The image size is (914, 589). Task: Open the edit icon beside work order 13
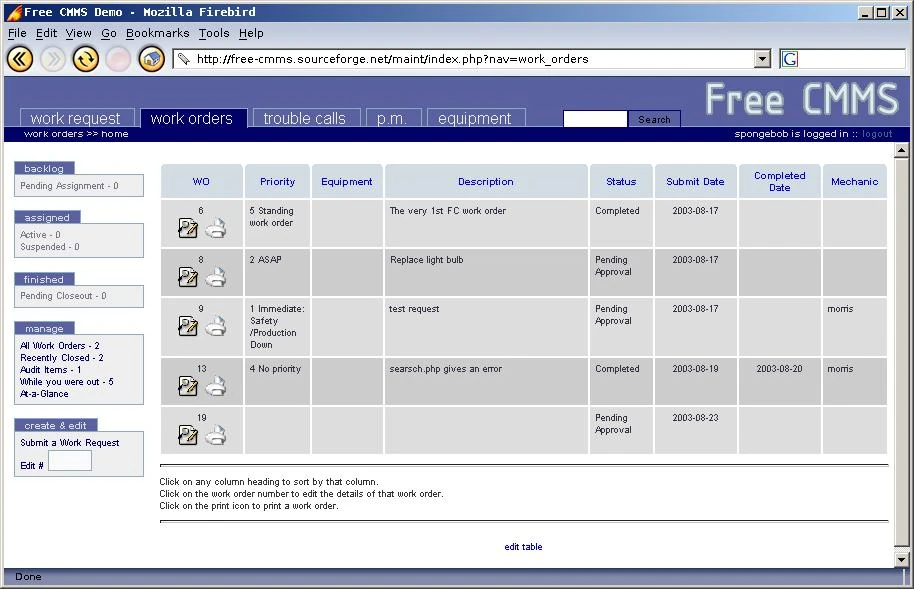(188, 386)
